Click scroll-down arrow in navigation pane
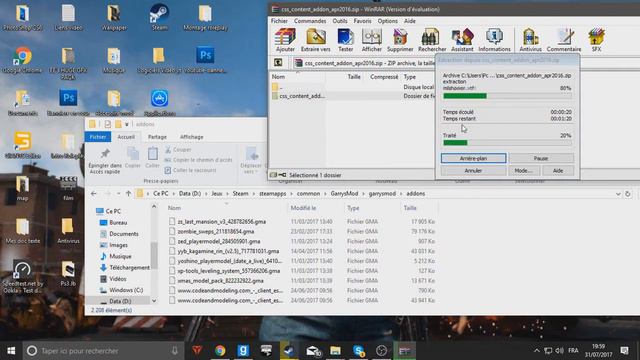The width and height of the screenshot is (640, 360). (x=154, y=301)
